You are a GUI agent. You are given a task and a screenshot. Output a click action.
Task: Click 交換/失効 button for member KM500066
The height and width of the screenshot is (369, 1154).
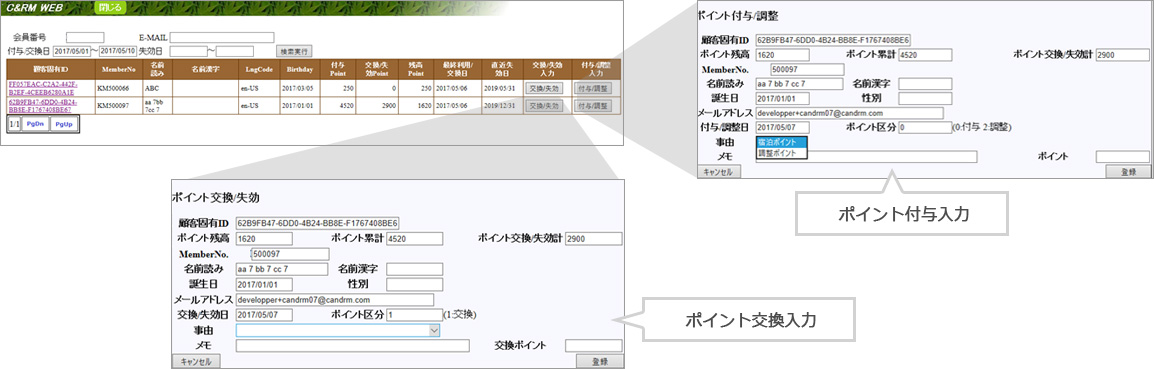click(x=544, y=88)
